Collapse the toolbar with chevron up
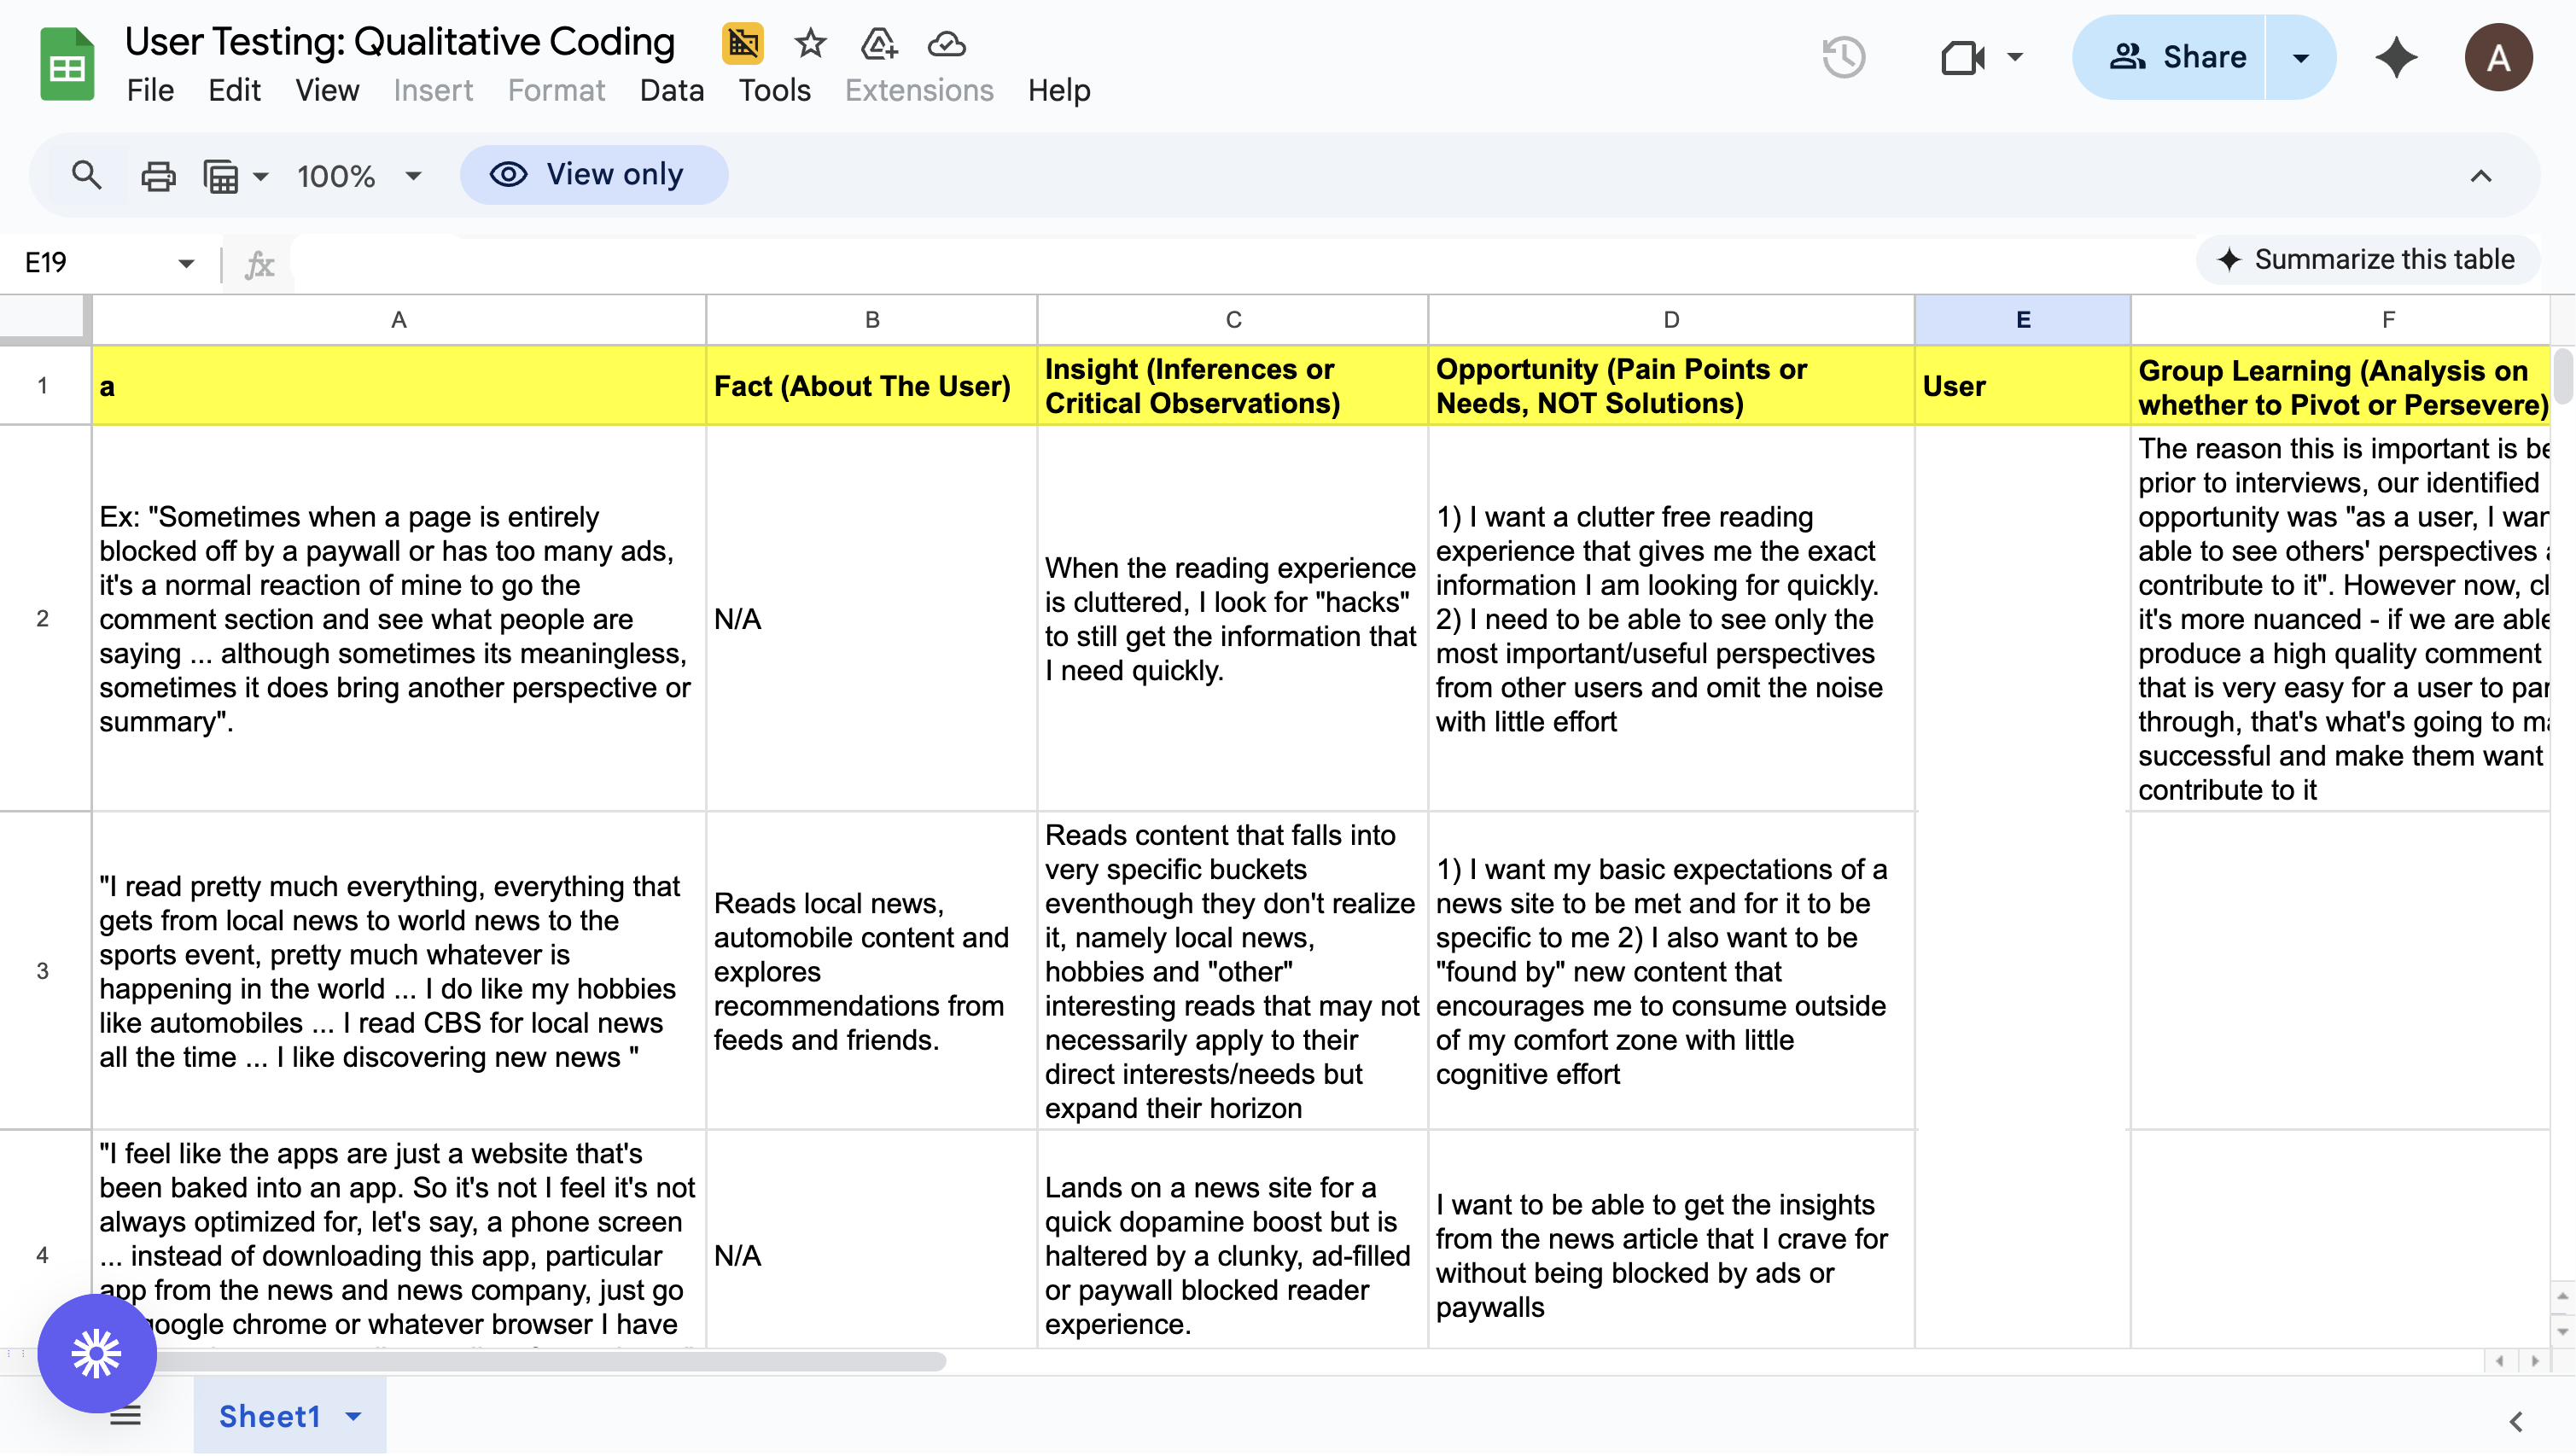The width and height of the screenshot is (2576, 1456). [2480, 176]
